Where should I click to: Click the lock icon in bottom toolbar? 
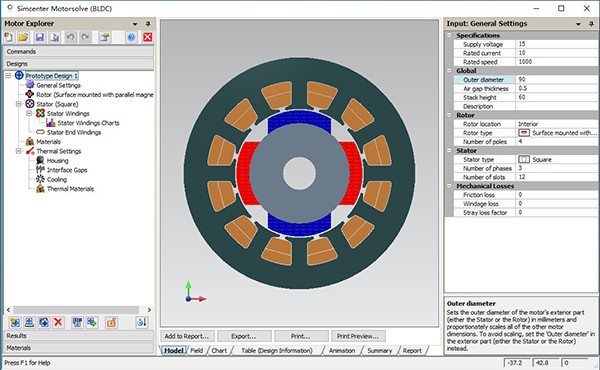[111, 322]
